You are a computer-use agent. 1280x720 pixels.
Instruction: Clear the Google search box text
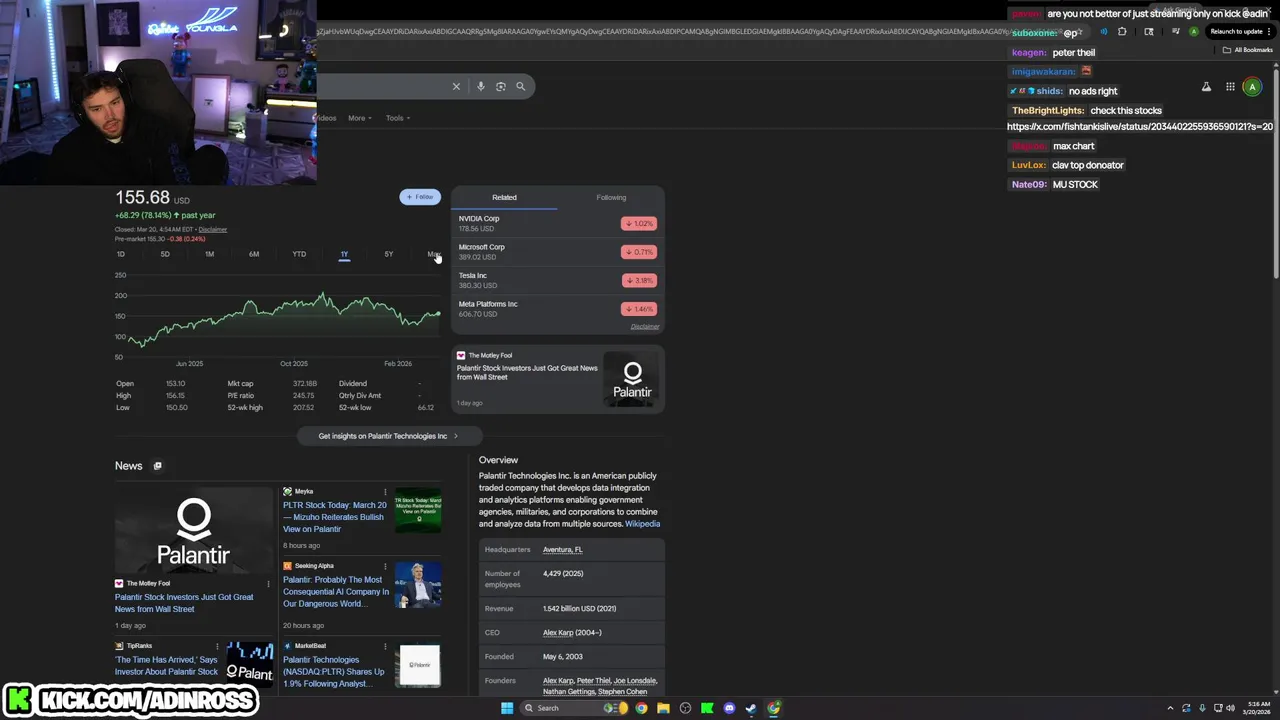click(456, 86)
